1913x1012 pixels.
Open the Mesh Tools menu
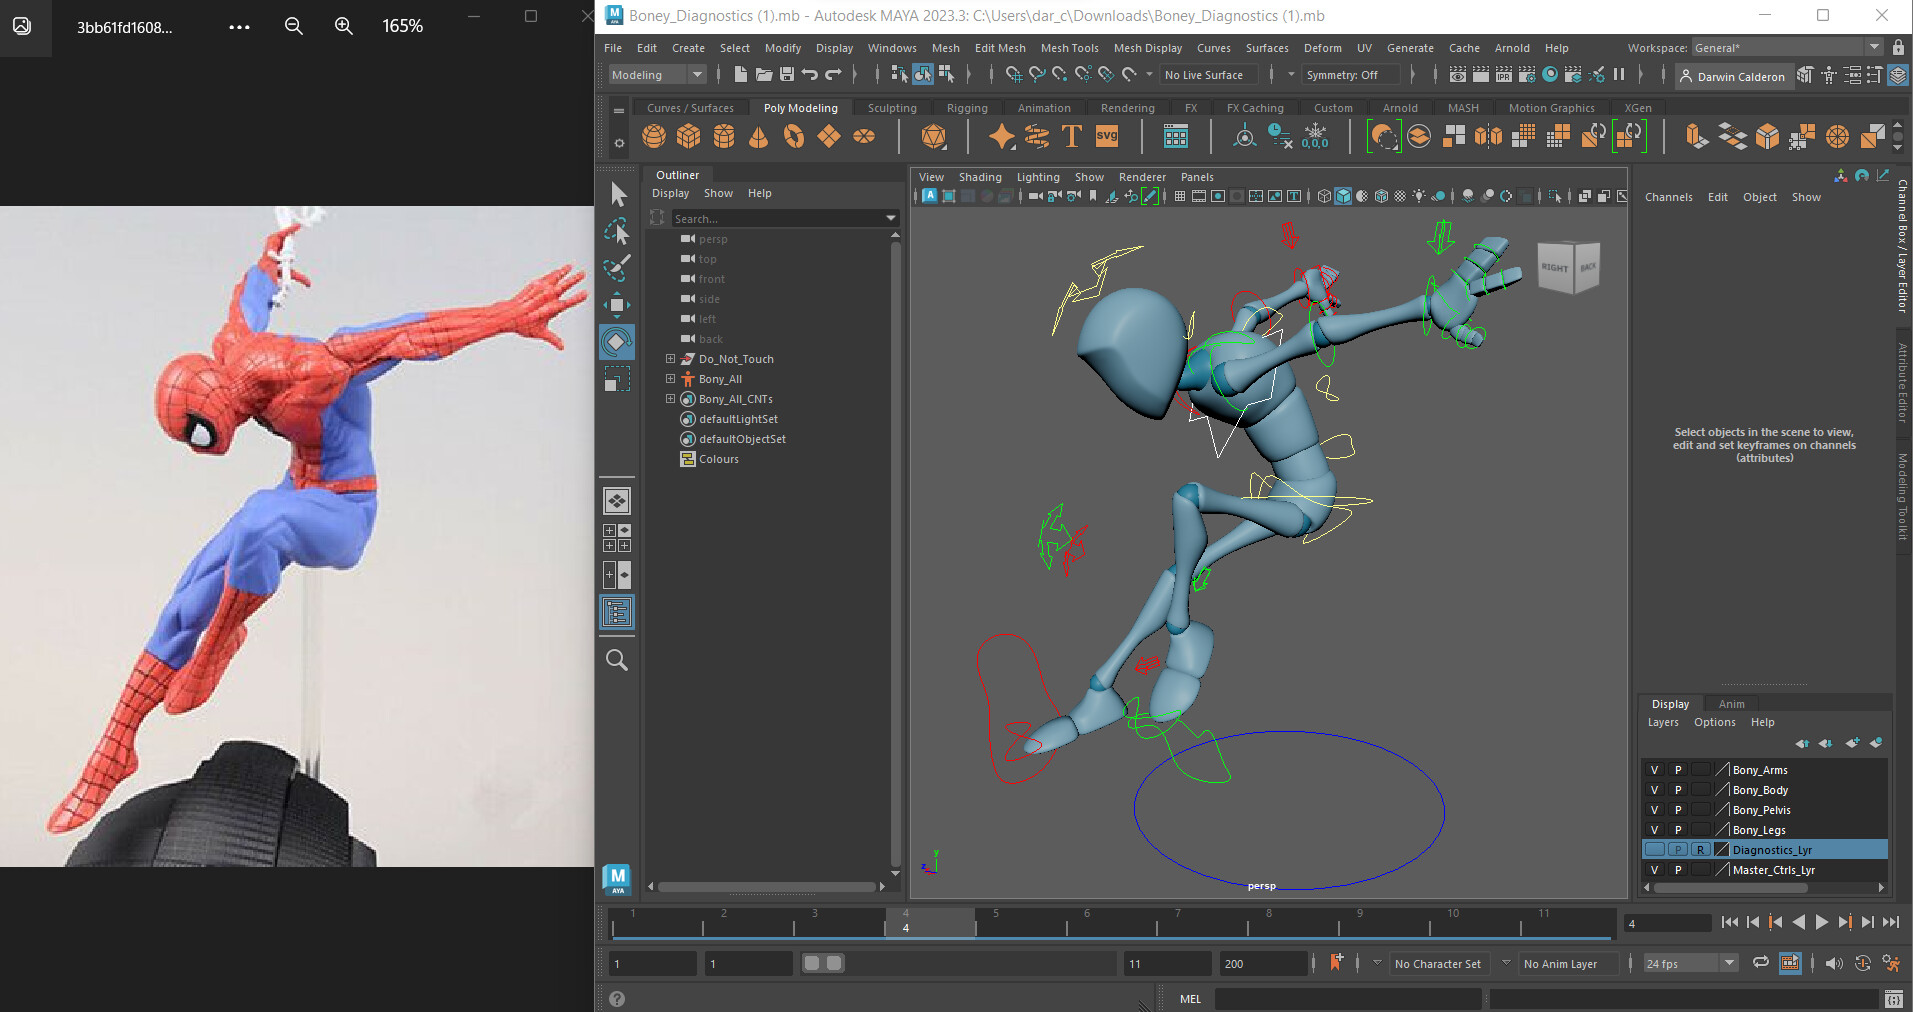tap(1070, 48)
